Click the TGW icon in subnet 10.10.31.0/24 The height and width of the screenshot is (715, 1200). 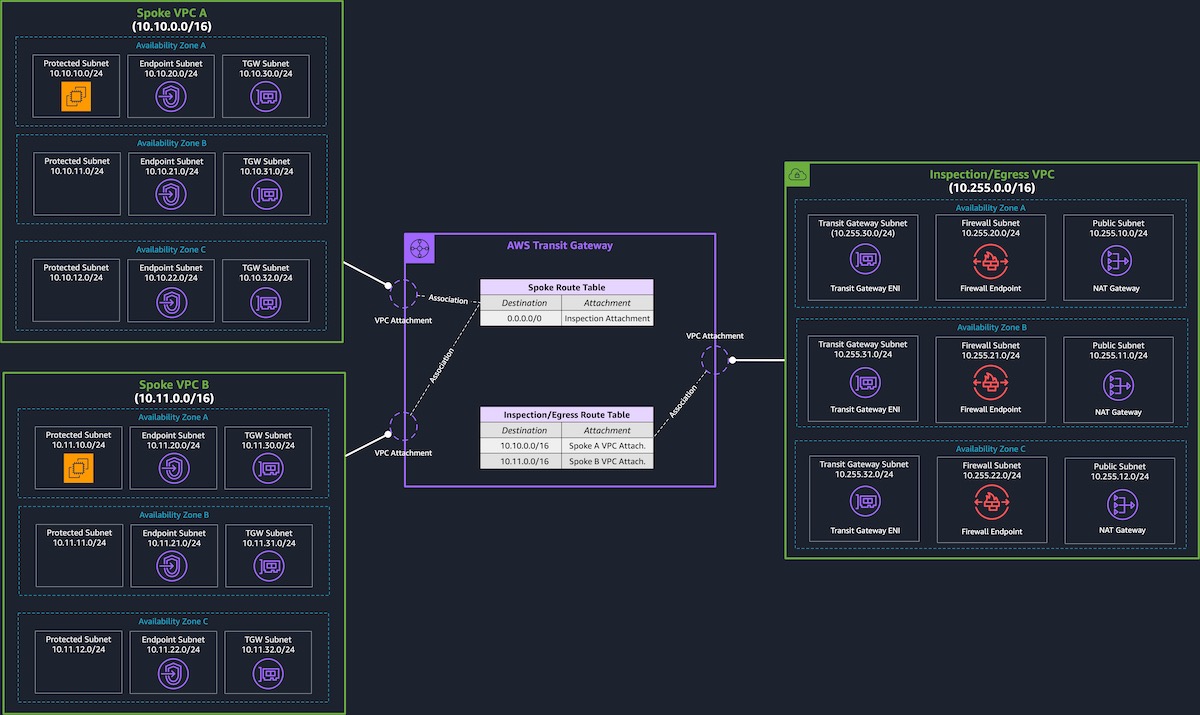265,194
